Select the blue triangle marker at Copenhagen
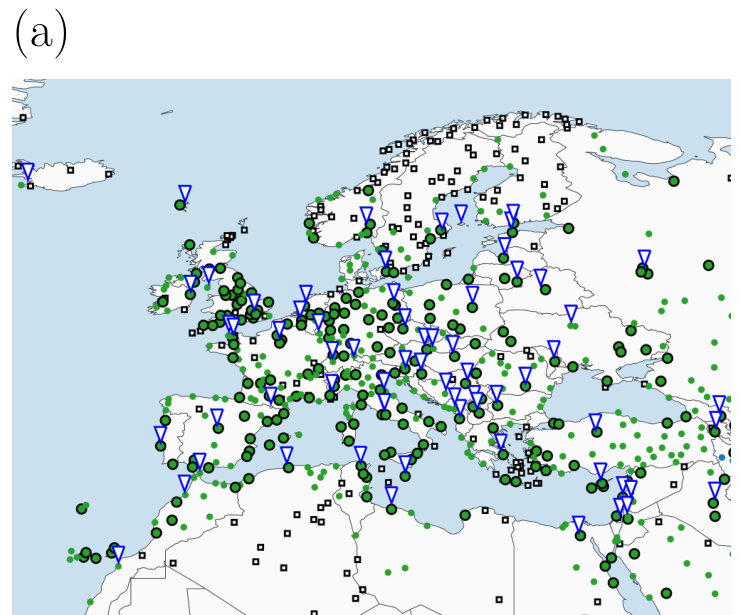 click(x=386, y=259)
